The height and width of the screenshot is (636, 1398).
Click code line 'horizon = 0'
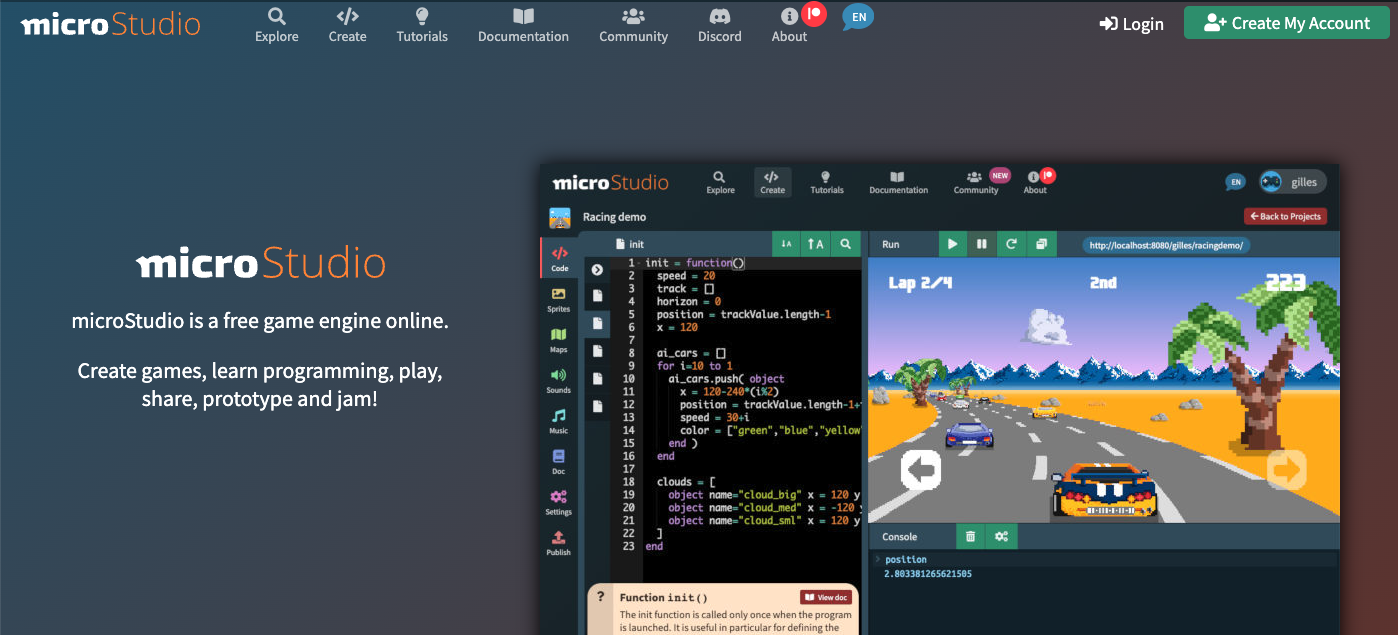689,301
